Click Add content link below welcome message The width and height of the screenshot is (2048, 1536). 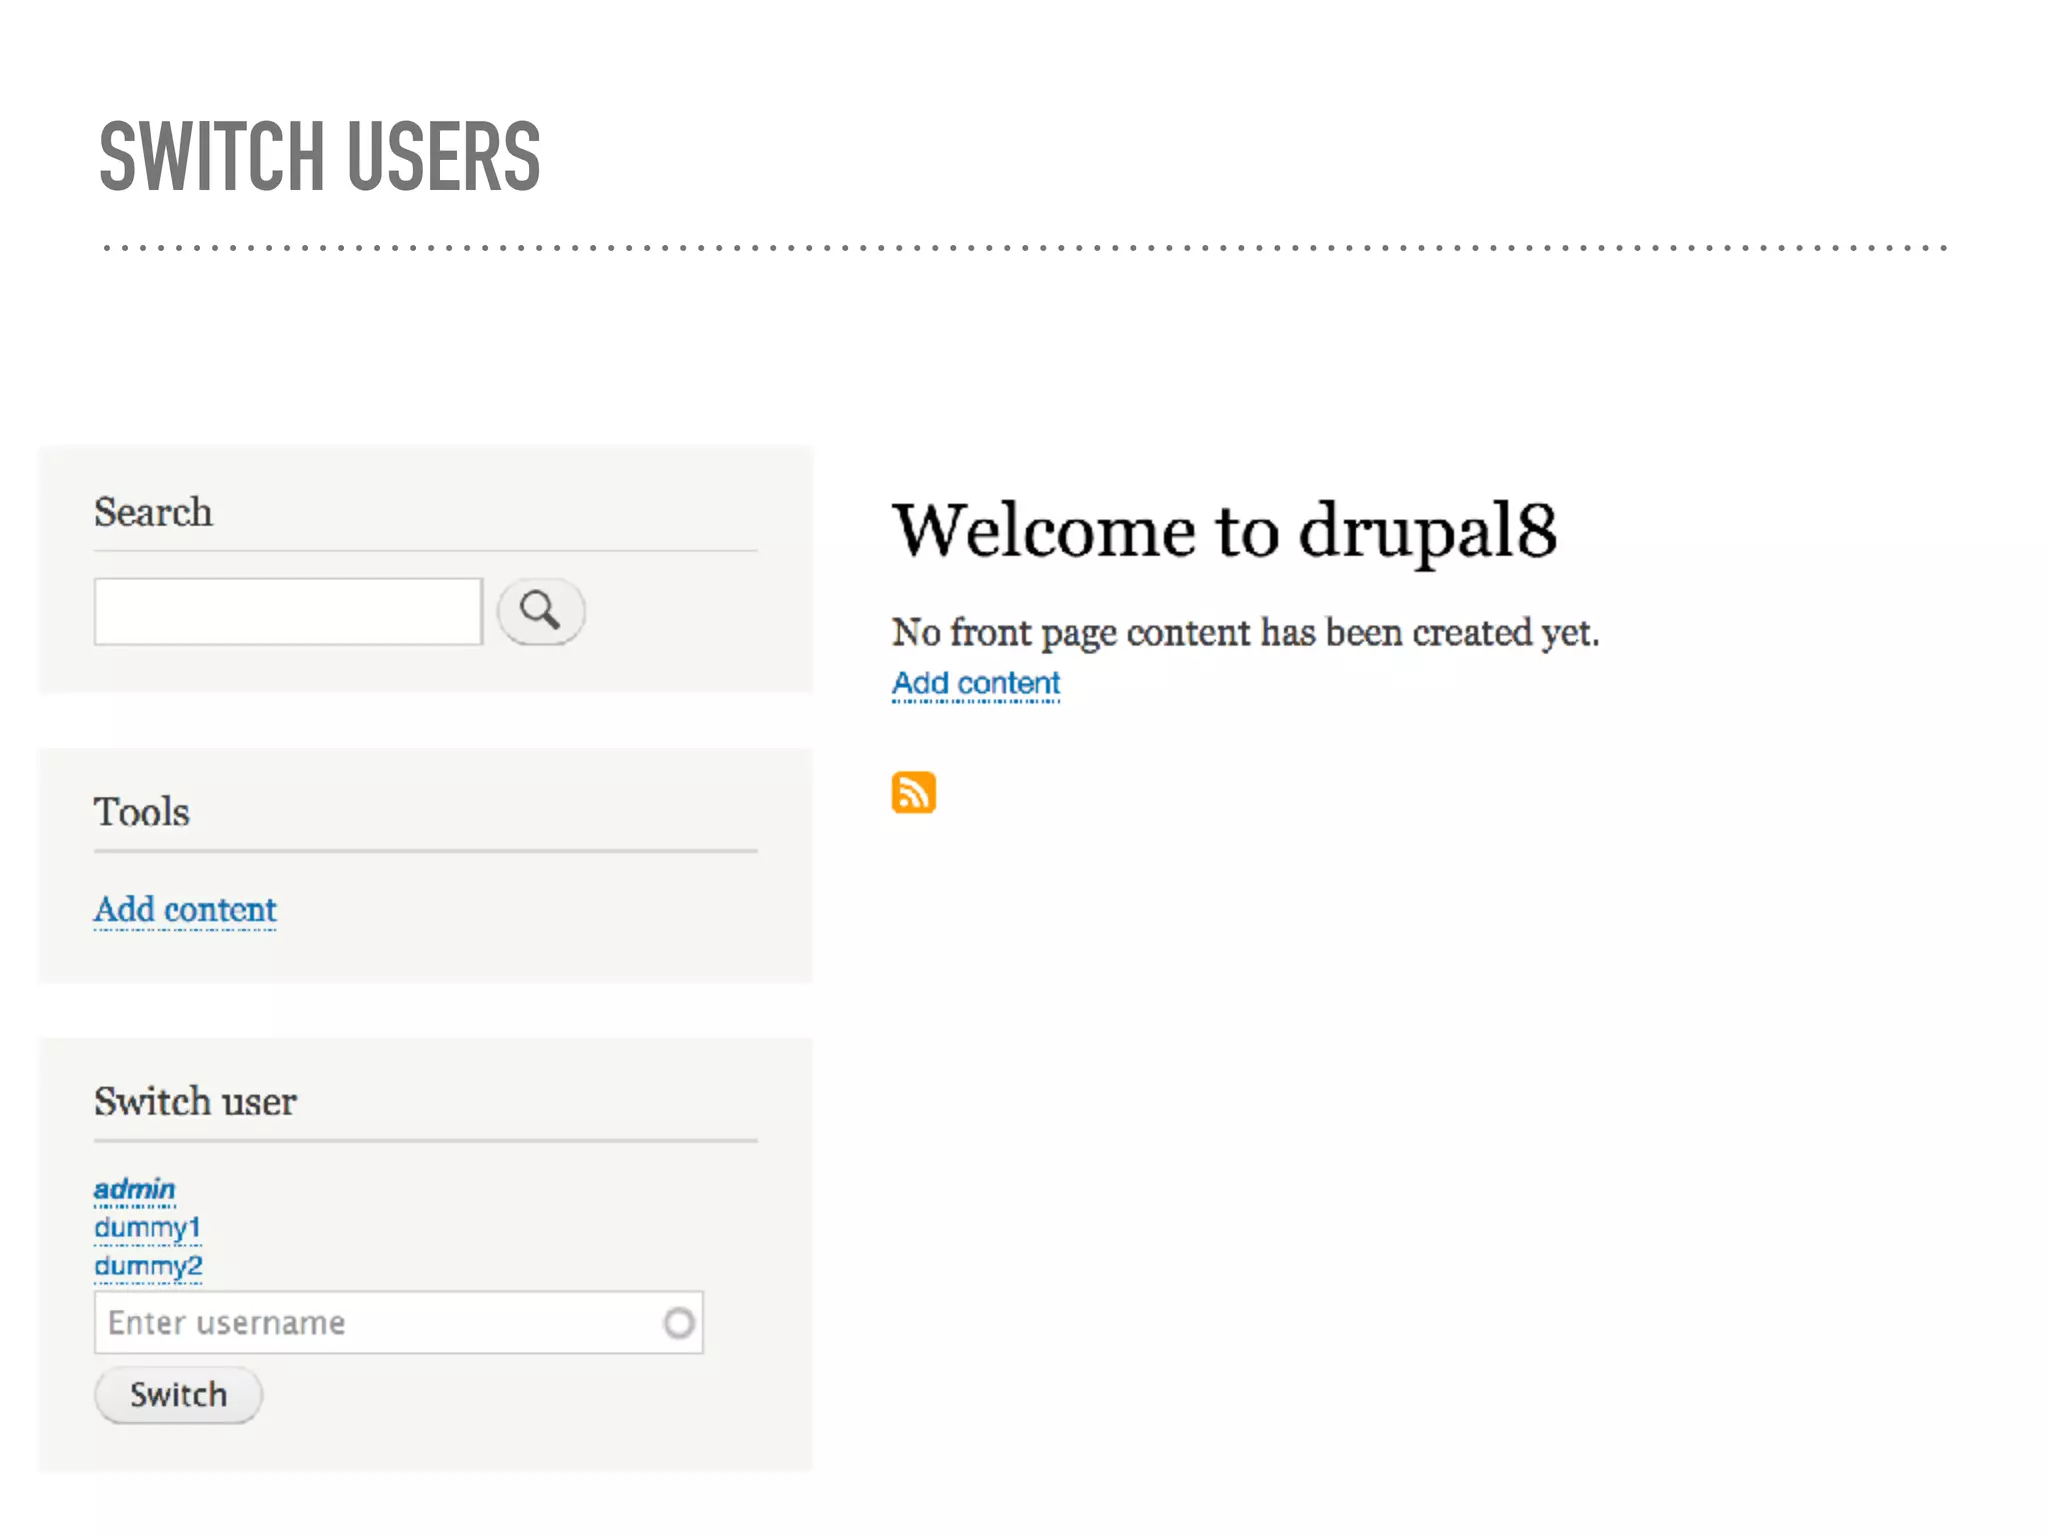click(x=975, y=684)
